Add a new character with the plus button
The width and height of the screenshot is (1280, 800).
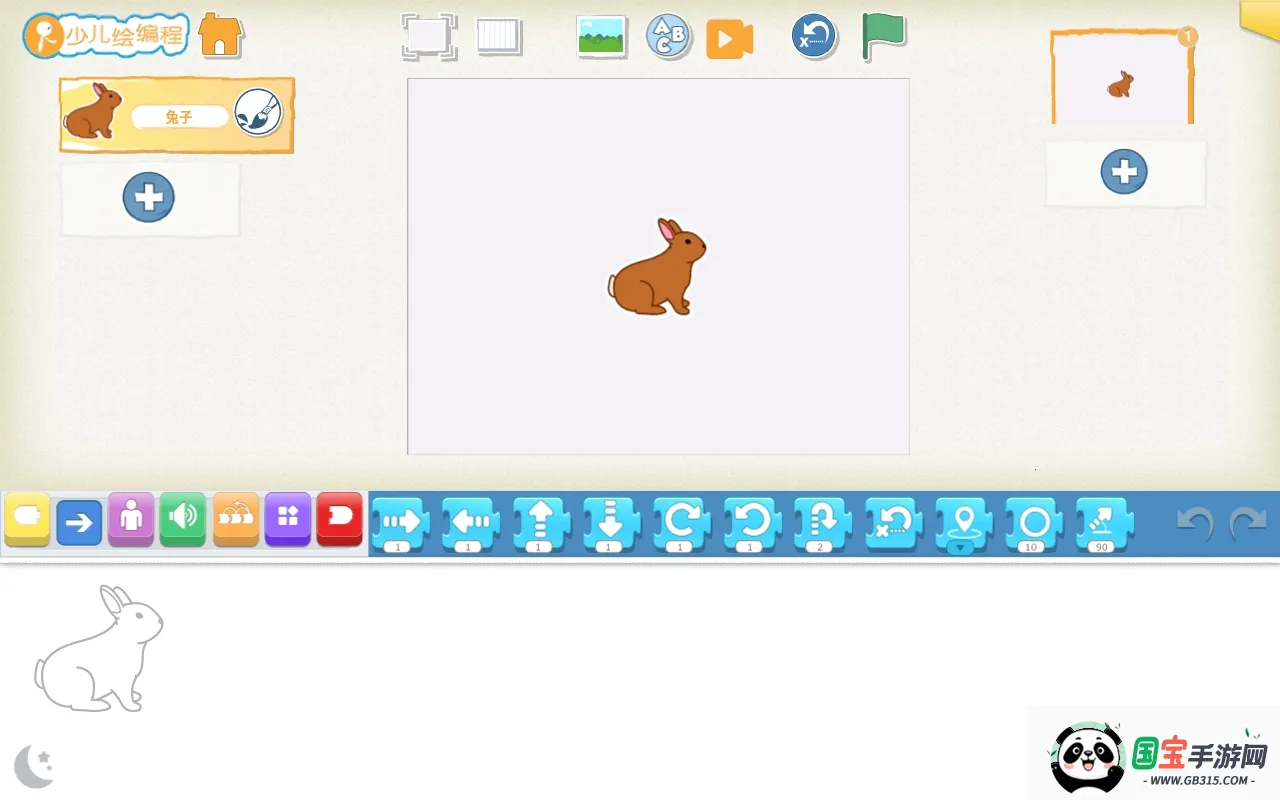point(149,197)
